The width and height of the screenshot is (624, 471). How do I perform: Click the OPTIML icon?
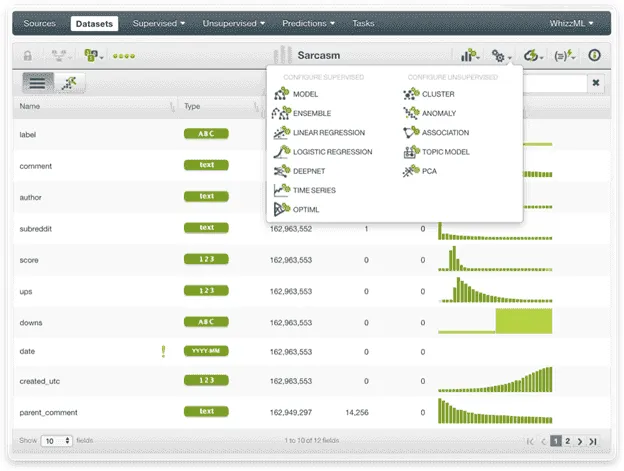[282, 209]
